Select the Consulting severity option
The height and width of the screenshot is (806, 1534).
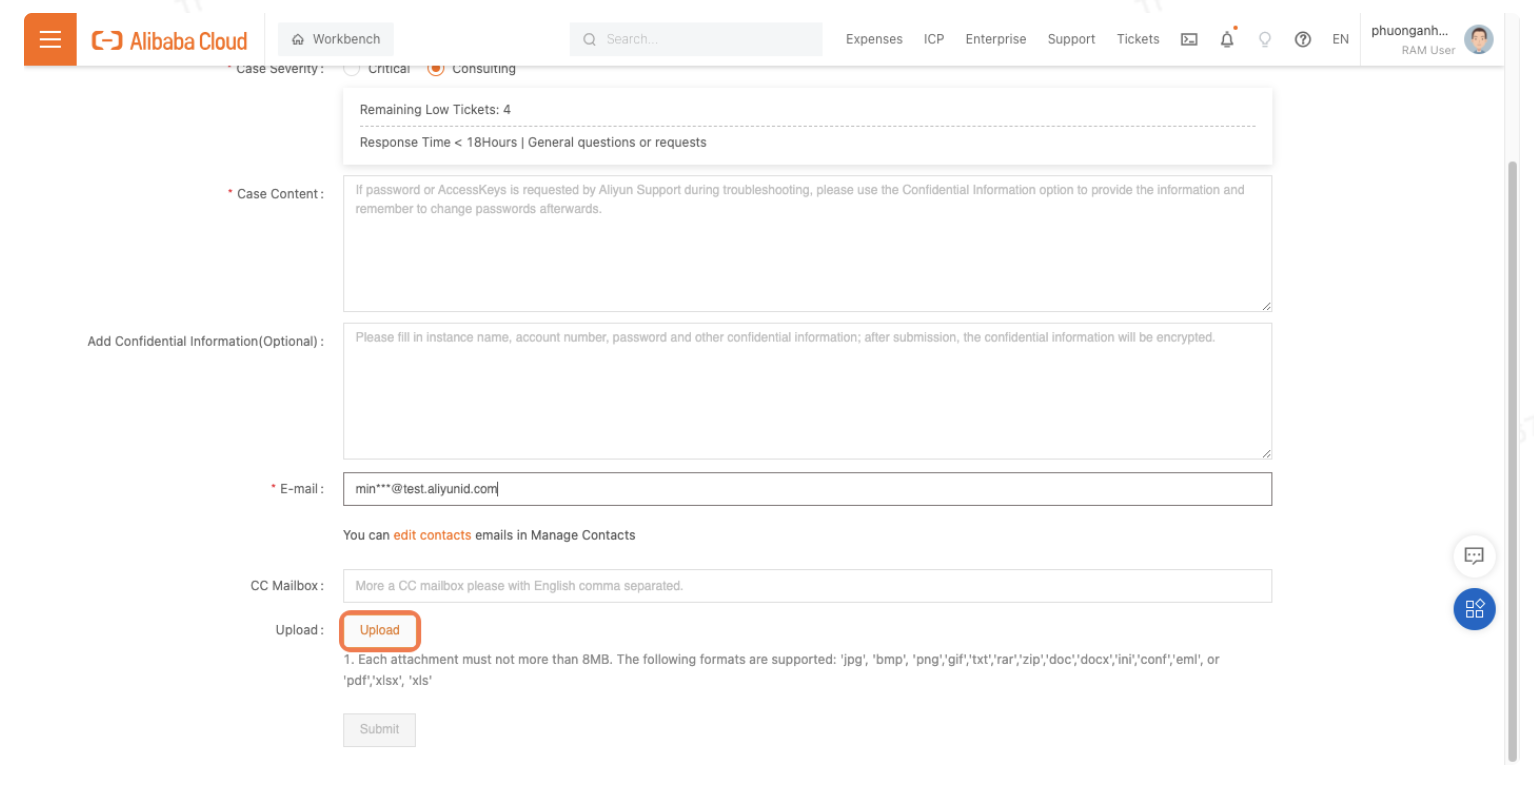pos(435,68)
